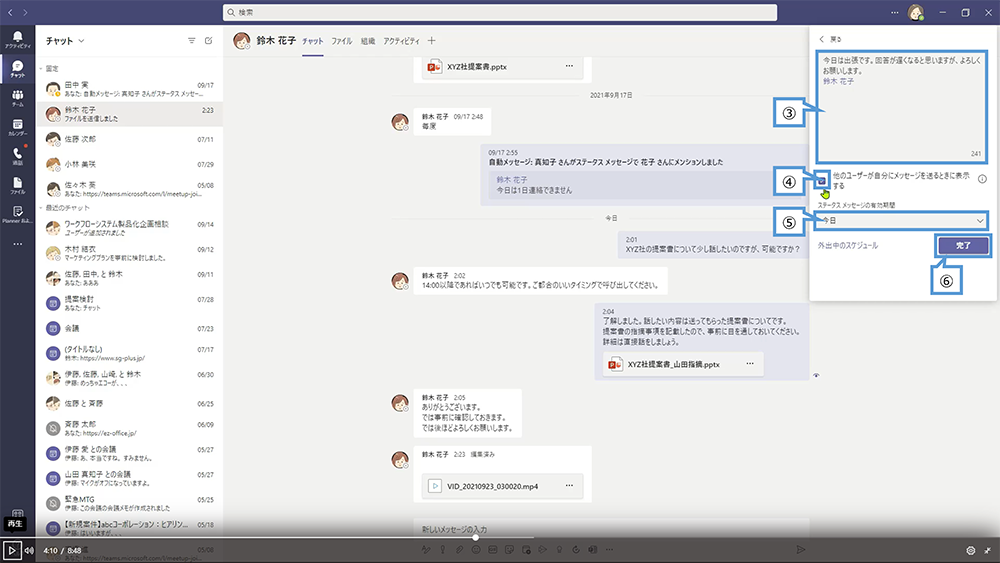This screenshot has width=1000, height=563.
Task: Go forward in Teams history arrow
Action: [x=25, y=12]
